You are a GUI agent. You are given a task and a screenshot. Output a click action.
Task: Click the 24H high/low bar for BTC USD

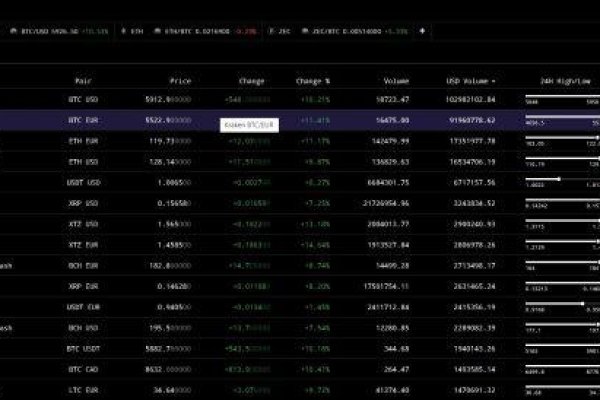(x=562, y=97)
